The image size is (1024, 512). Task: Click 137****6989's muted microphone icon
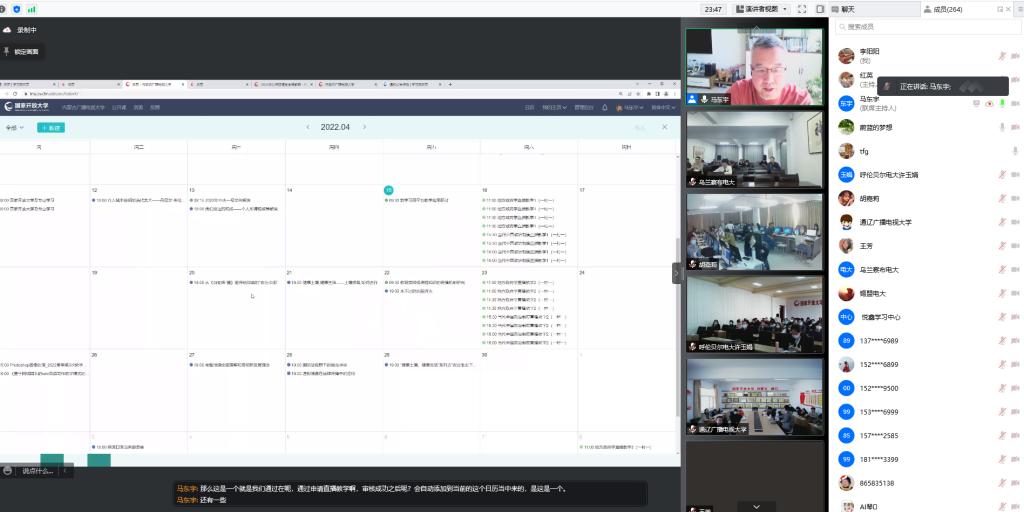(1002, 340)
